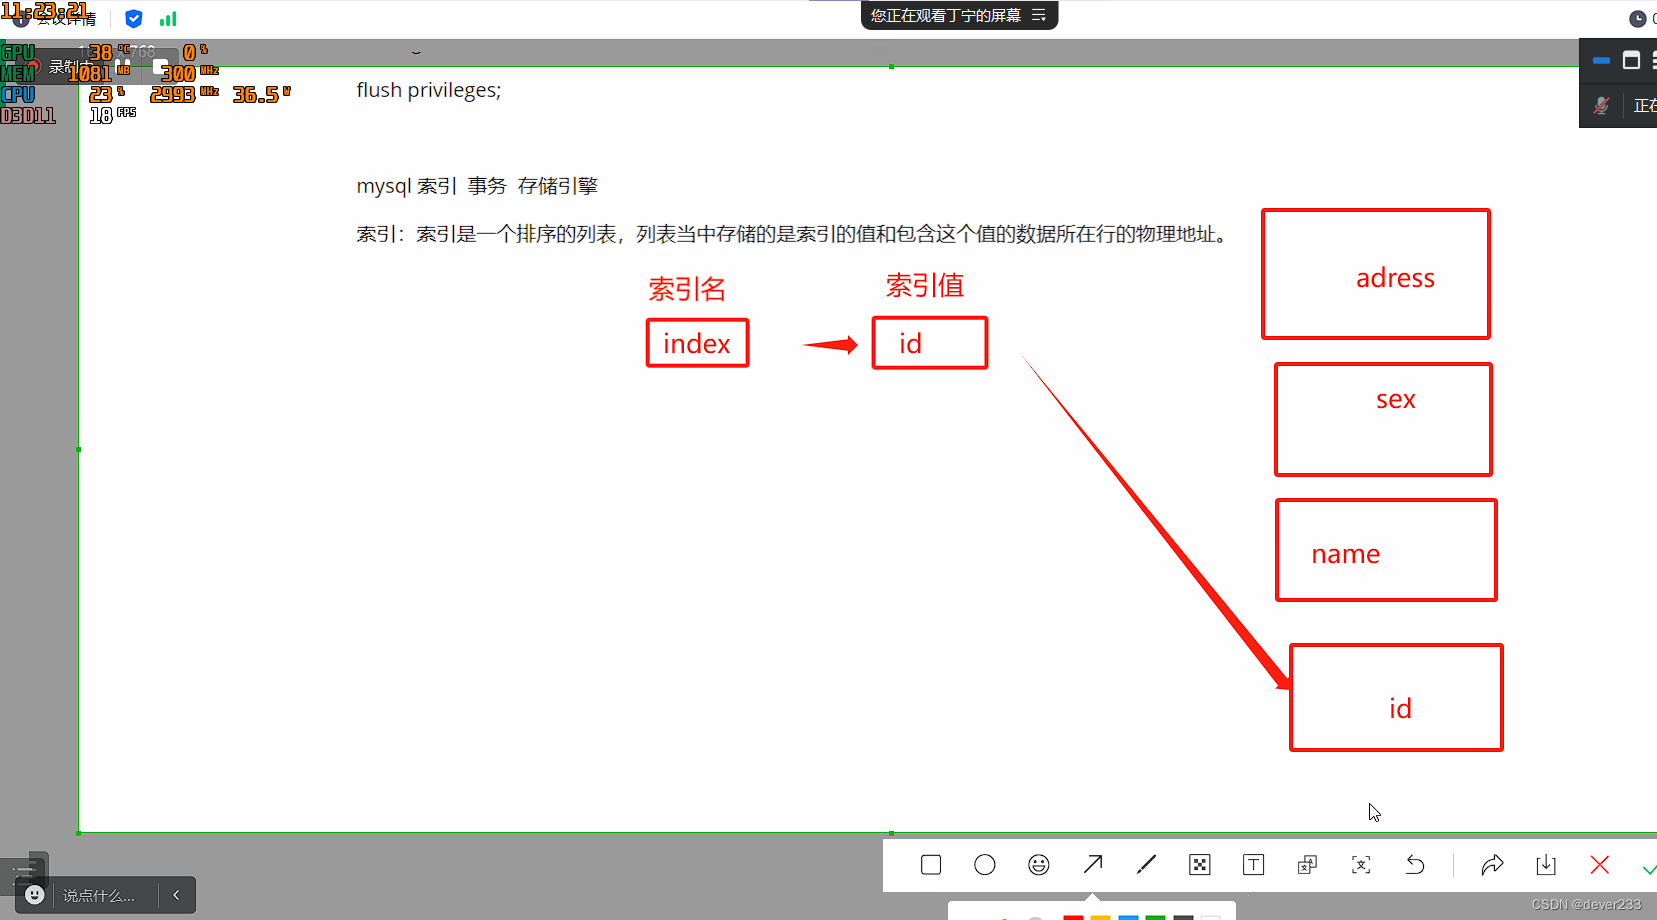Click the 'flush privileges;' text

pyautogui.click(x=429, y=90)
